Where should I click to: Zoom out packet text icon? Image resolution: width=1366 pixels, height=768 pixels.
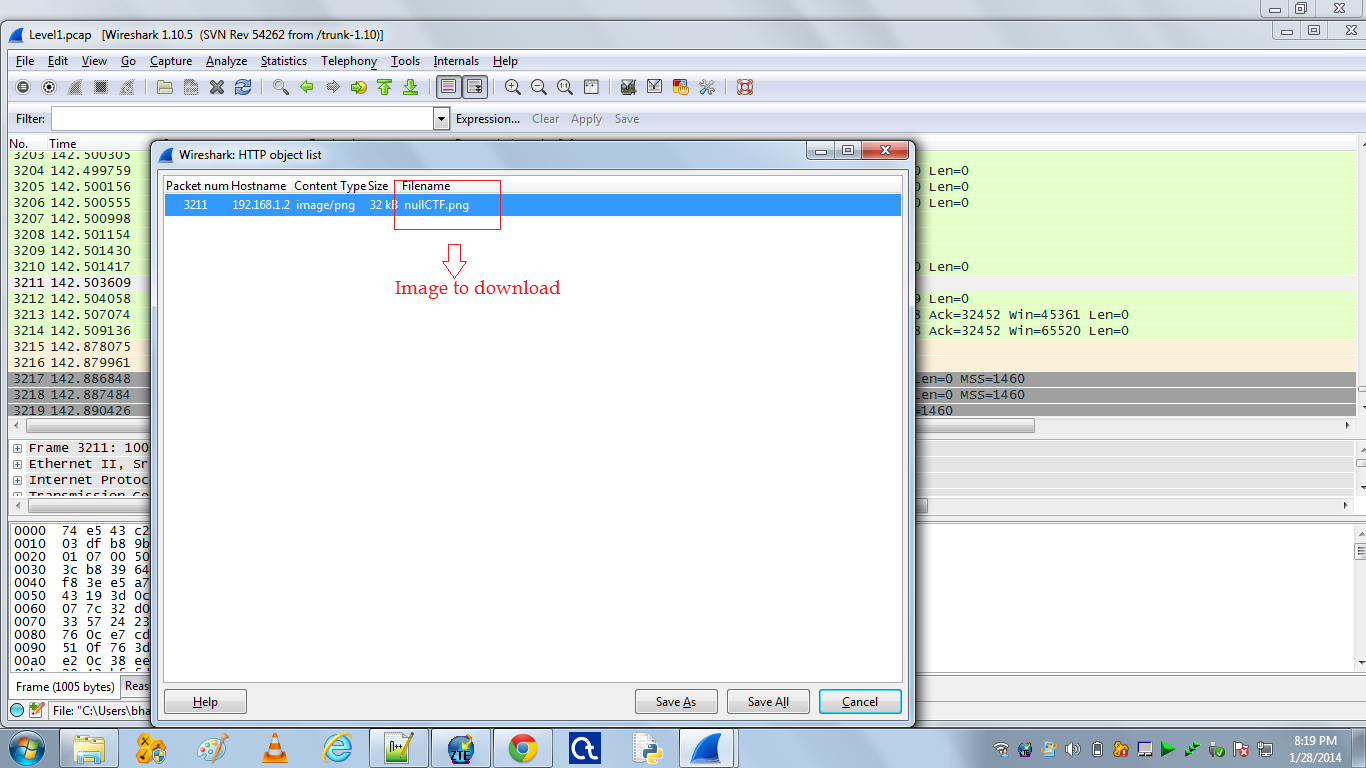click(539, 87)
